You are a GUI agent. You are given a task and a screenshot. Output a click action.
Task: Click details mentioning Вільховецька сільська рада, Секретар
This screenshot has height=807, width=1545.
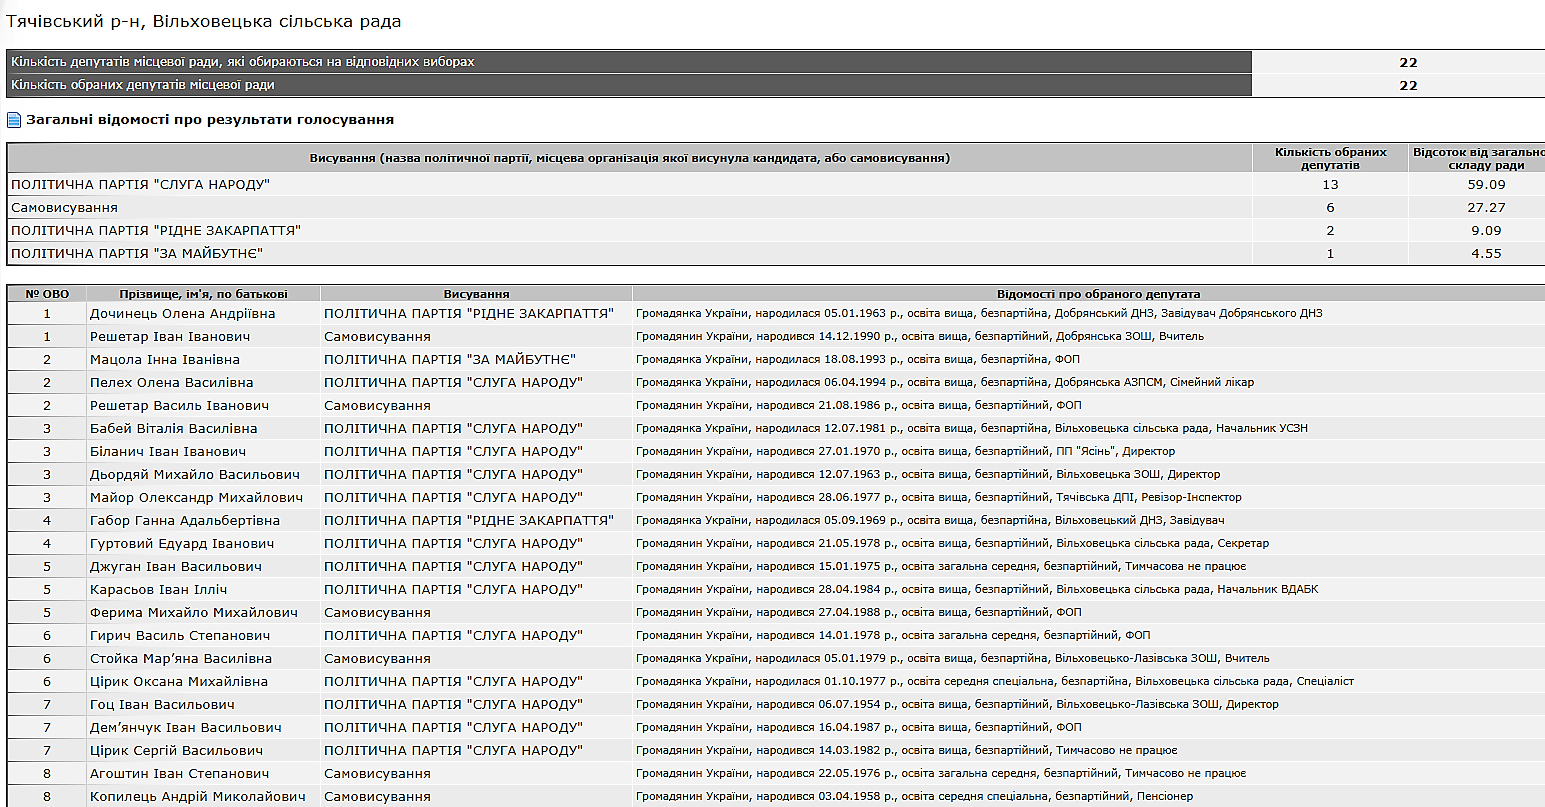[x=952, y=543]
